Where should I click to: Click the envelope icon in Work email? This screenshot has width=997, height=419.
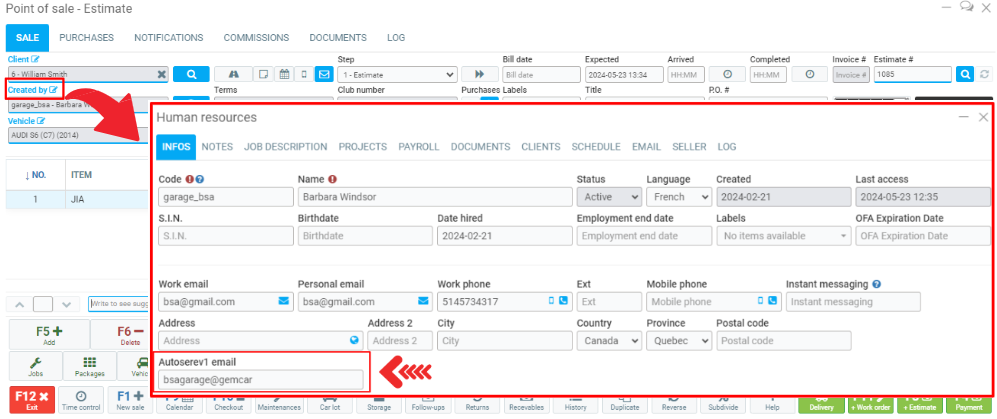click(x=282, y=301)
